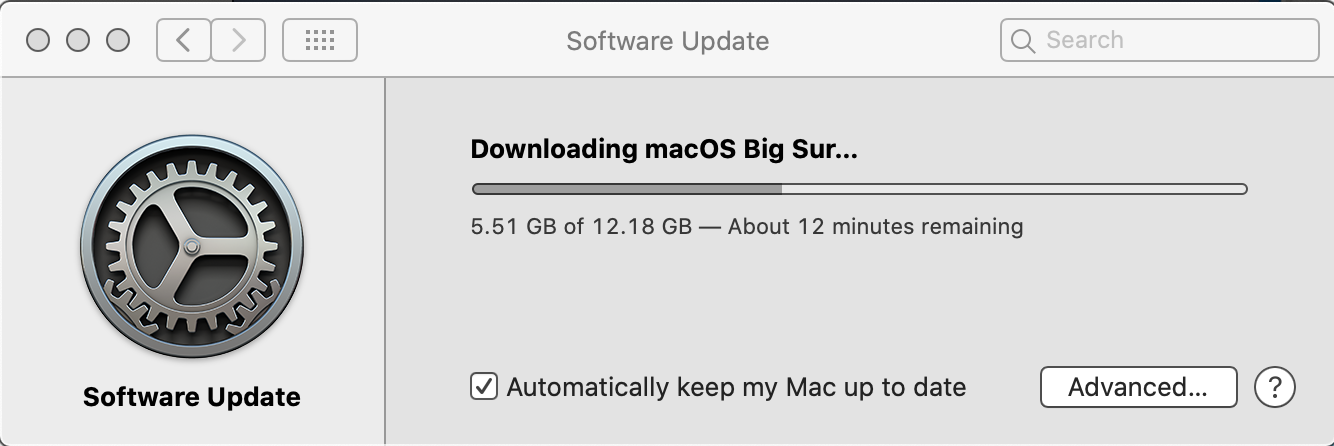Viewport: 1334px width, 446px height.
Task: Go back with the left chevron button
Action: tap(184, 40)
